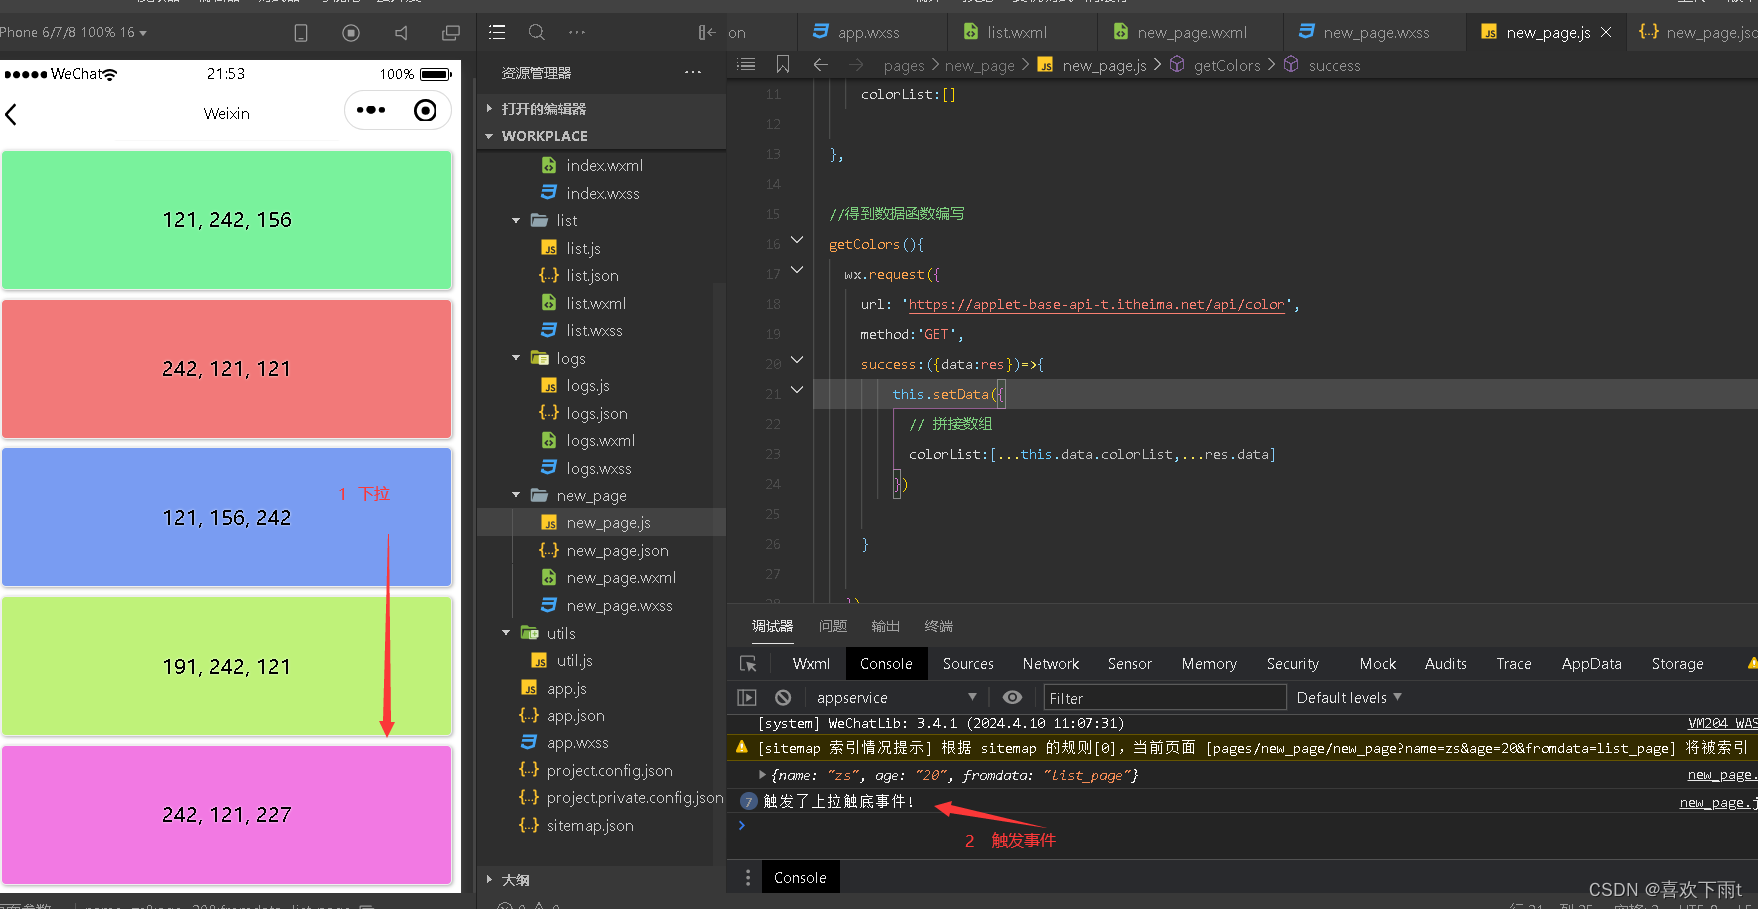Open the AppData debugger tab

(1592, 664)
